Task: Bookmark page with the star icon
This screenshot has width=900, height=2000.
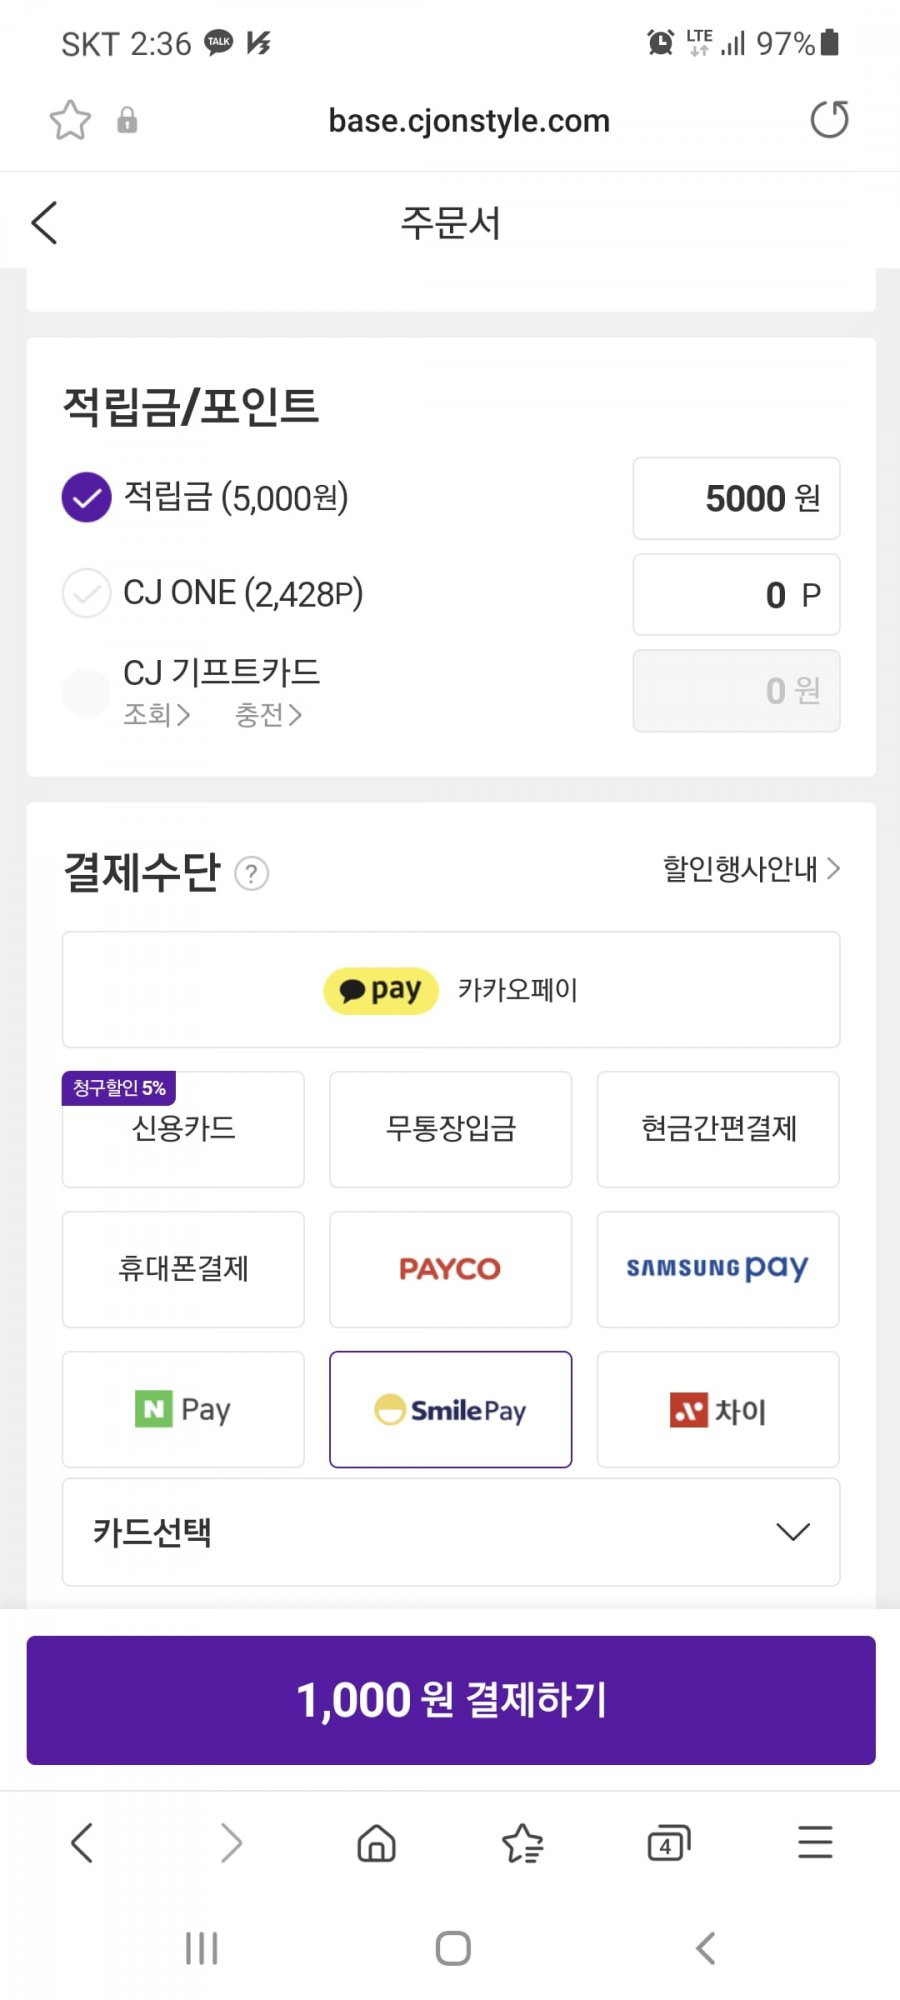Action: tap(70, 120)
